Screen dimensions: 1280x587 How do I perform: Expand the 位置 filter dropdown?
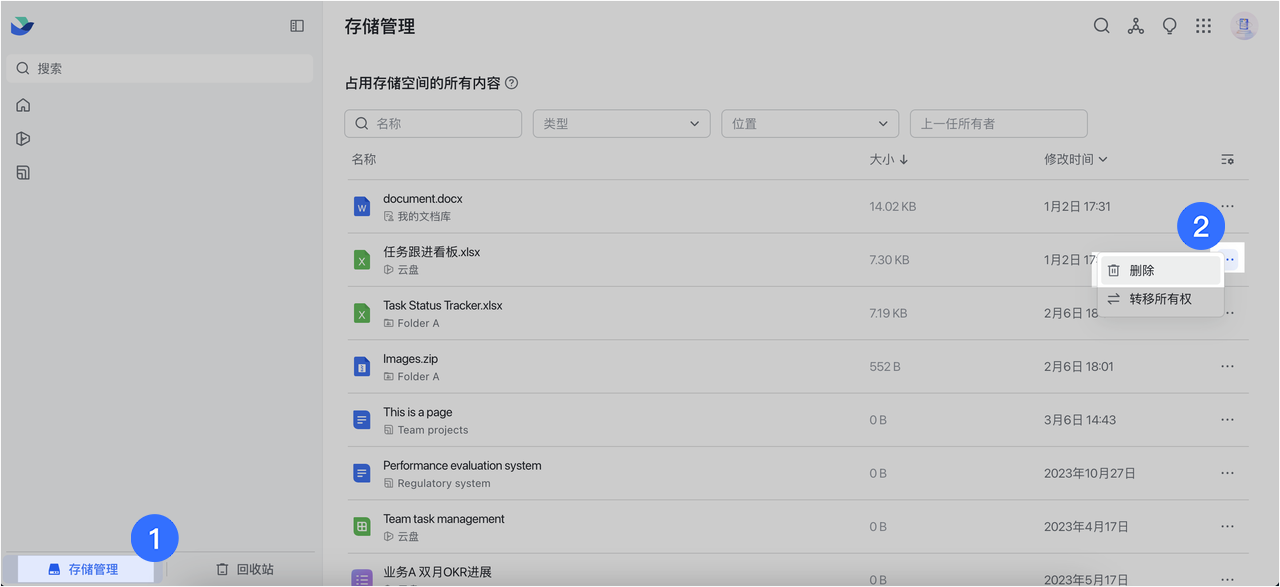pyautogui.click(x=809, y=124)
